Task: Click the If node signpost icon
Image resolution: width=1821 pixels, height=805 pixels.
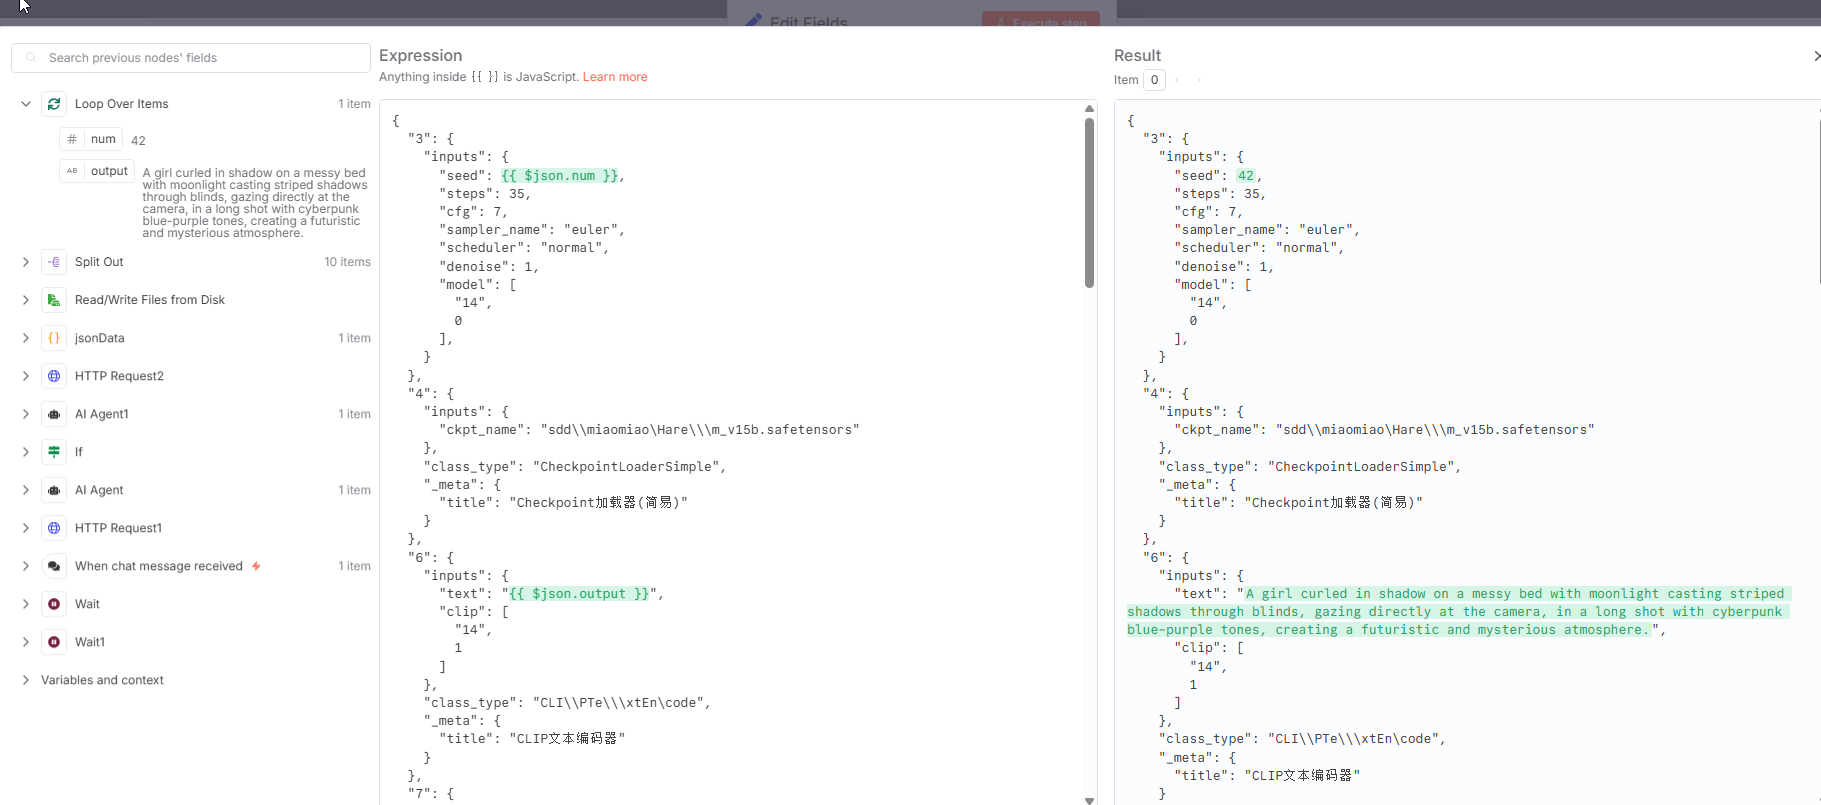Action: coord(54,452)
